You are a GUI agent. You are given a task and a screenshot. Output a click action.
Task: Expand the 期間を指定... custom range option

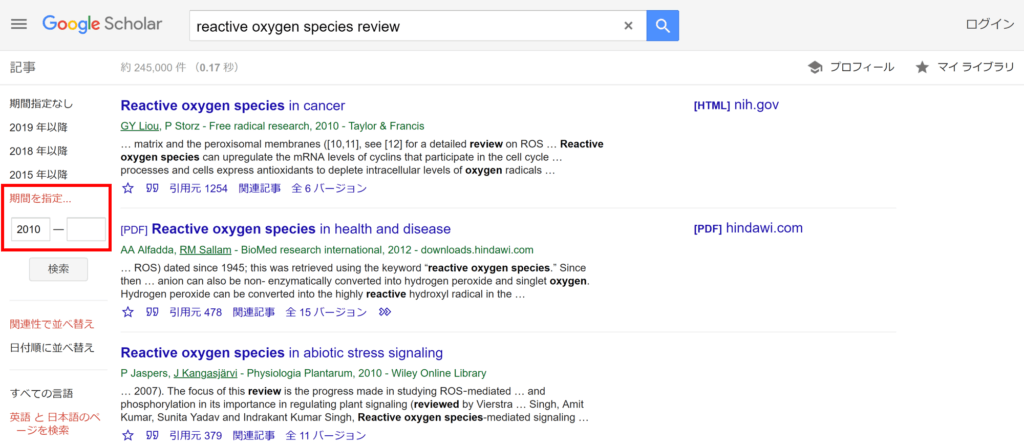tap(40, 199)
